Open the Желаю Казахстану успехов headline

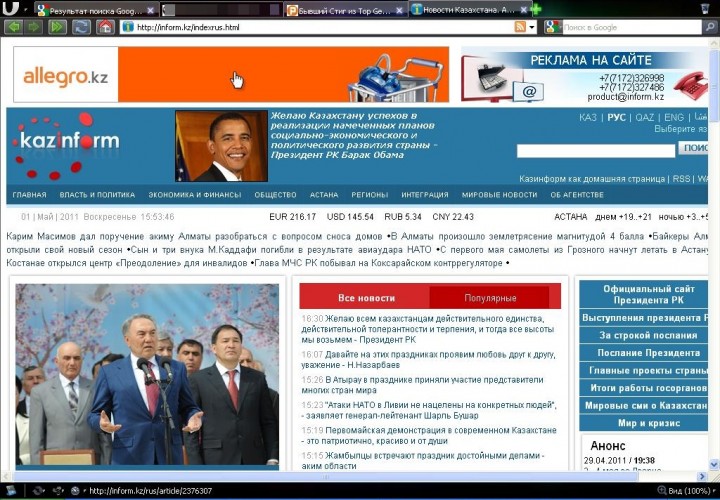click(353, 135)
